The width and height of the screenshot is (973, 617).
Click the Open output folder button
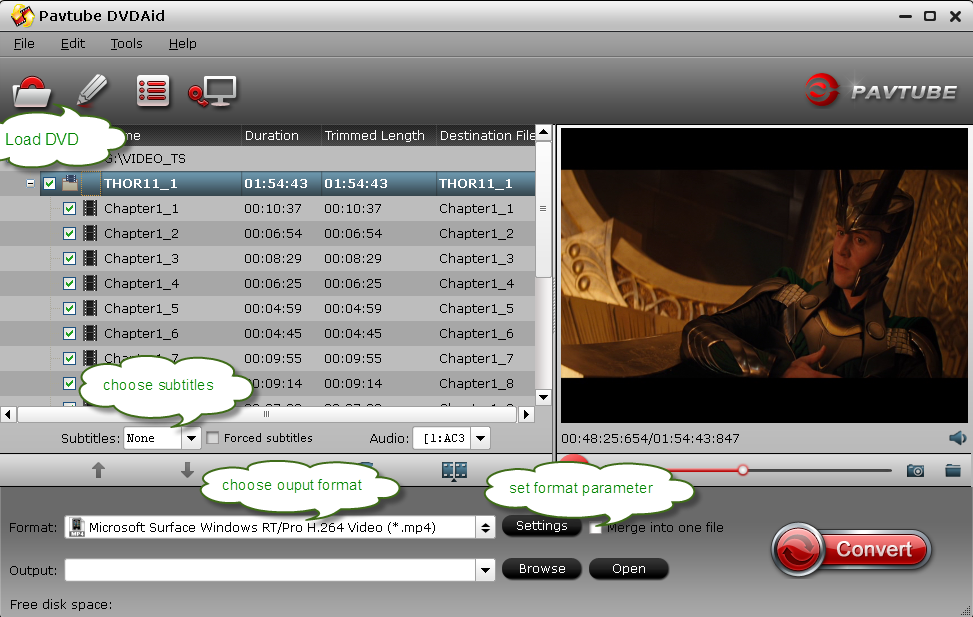click(x=629, y=569)
